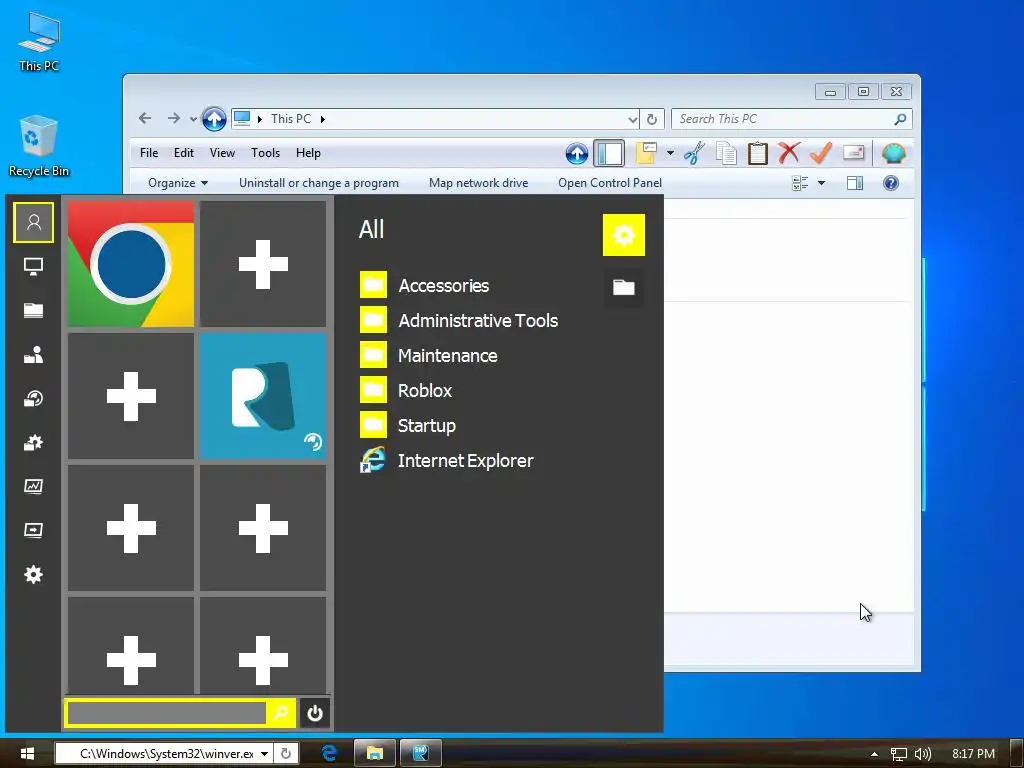The height and width of the screenshot is (768, 1024).
Task: Click Map network drive
Action: [x=479, y=184]
